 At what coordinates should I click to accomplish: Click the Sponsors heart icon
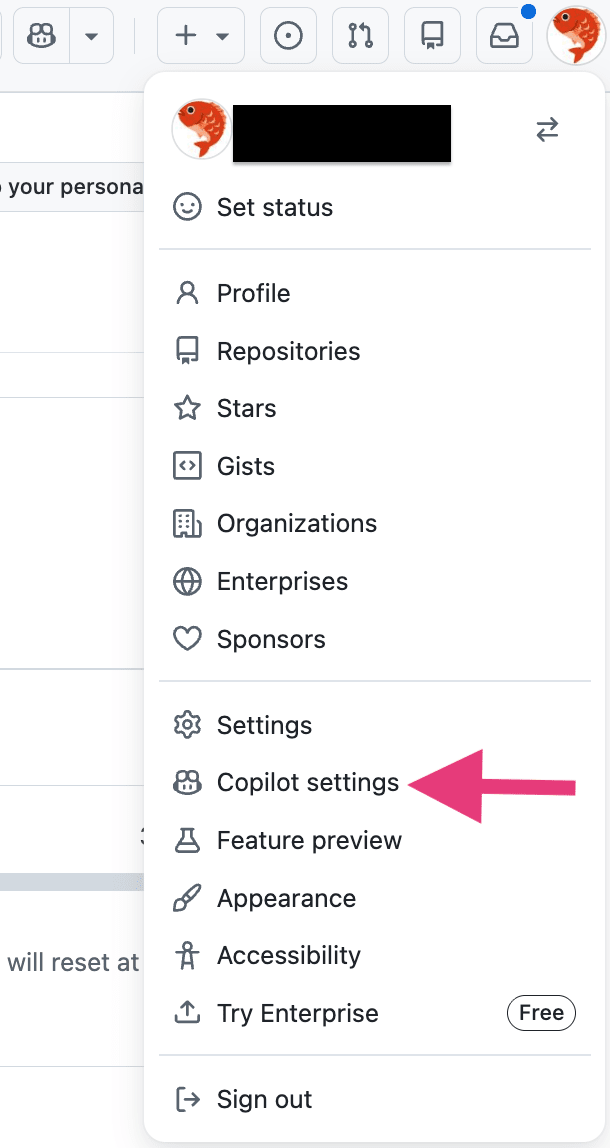tap(187, 639)
